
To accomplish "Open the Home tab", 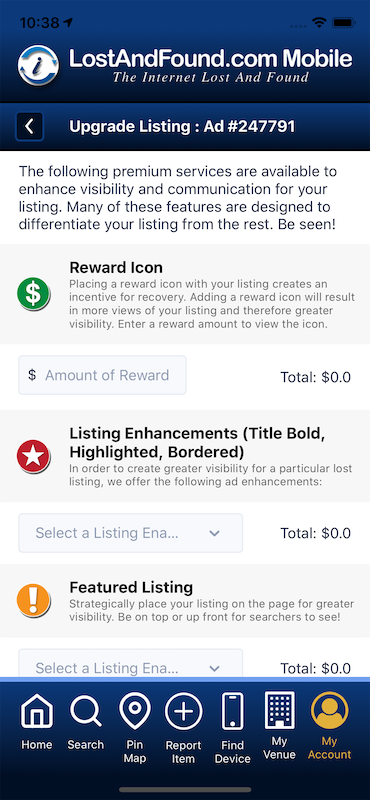I will (37, 722).
